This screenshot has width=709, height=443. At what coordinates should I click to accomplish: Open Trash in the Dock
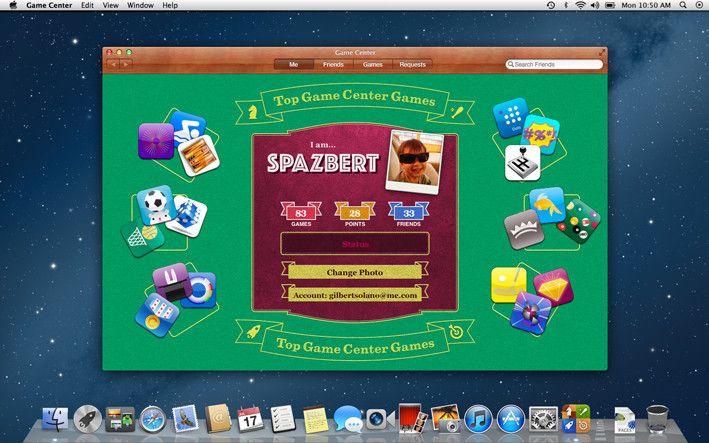657,419
